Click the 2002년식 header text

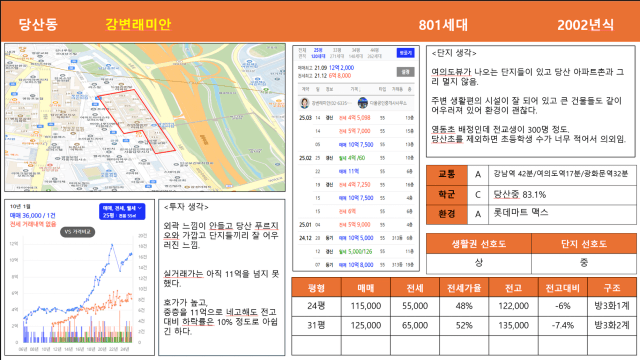[x=585, y=25]
